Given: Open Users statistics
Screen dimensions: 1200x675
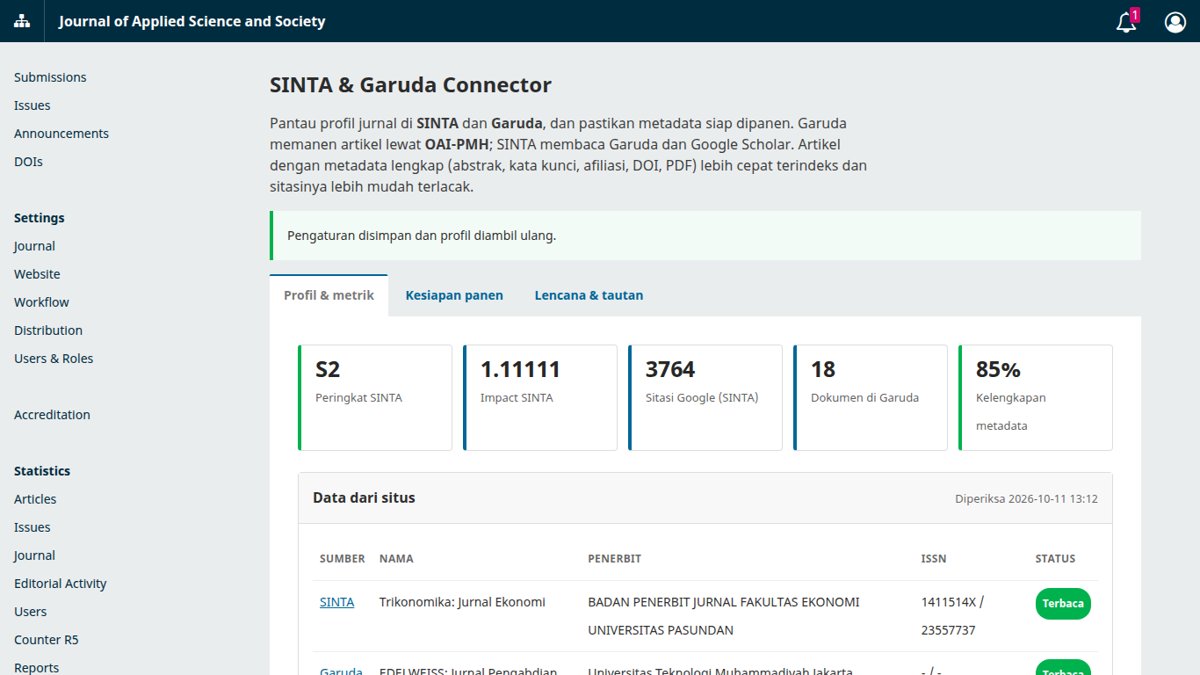Looking at the screenshot, I should tap(30, 611).
